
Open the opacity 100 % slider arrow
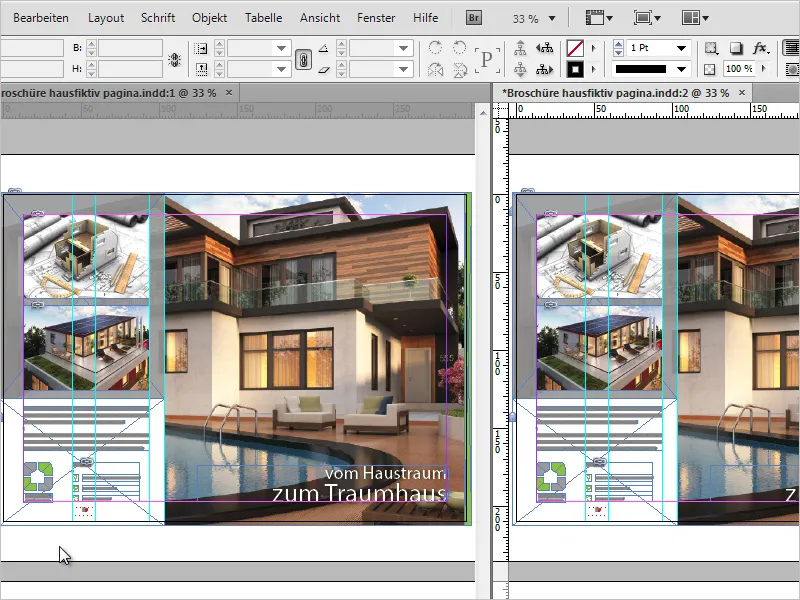coord(764,68)
